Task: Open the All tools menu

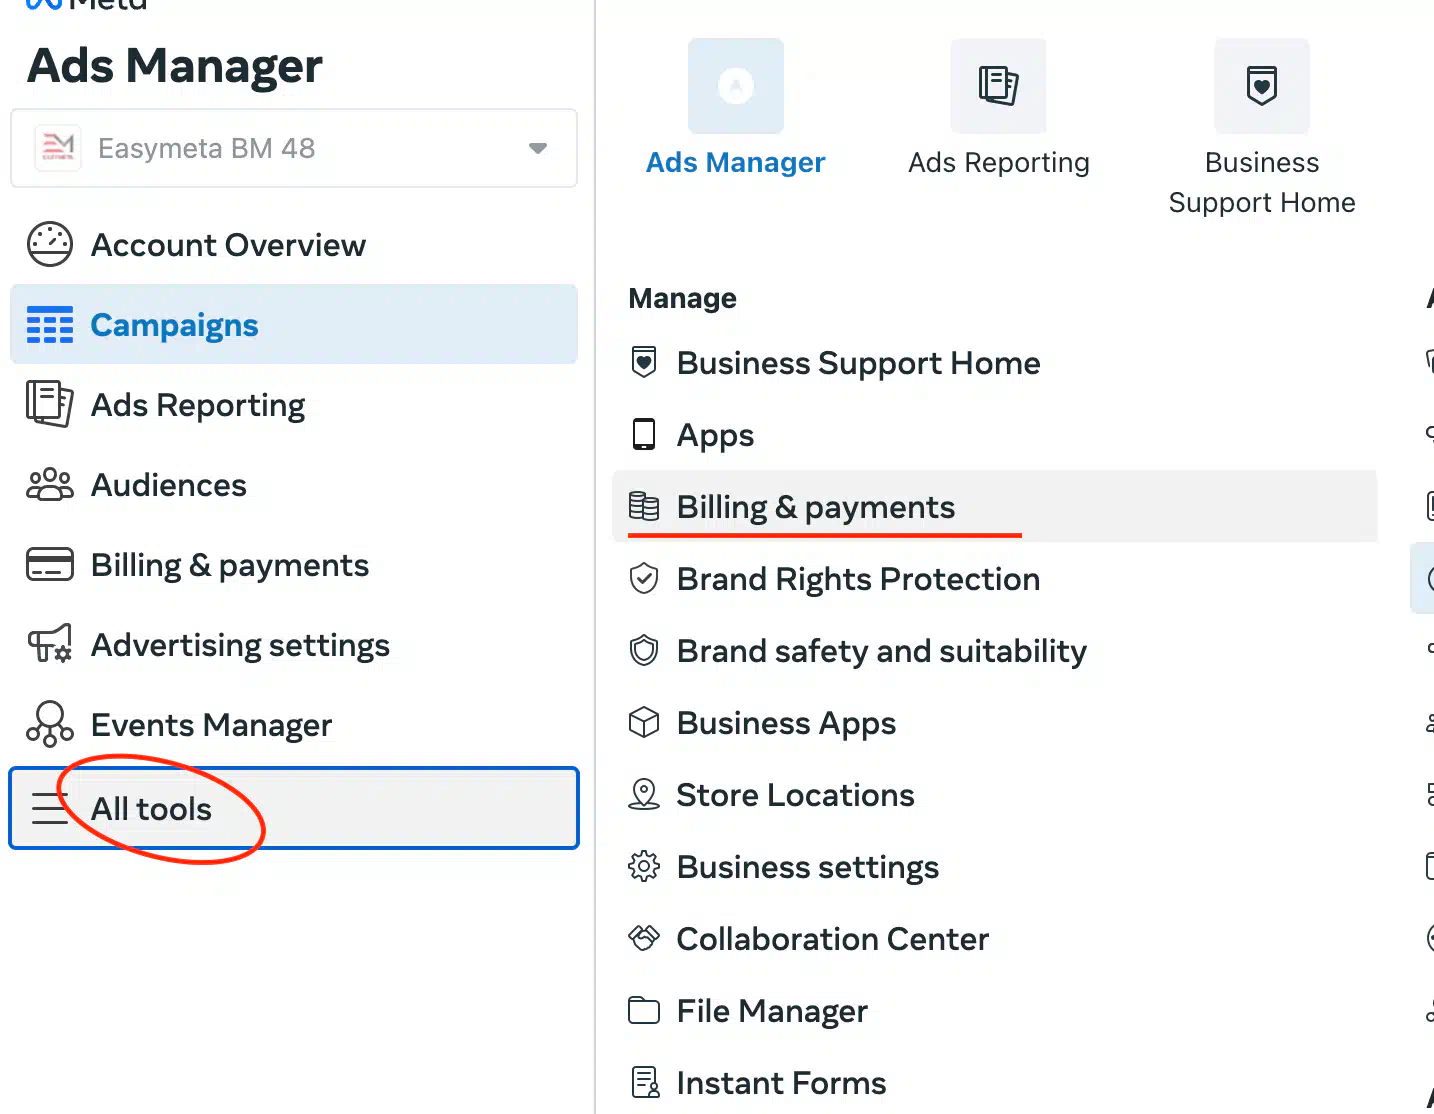Action: [x=294, y=808]
